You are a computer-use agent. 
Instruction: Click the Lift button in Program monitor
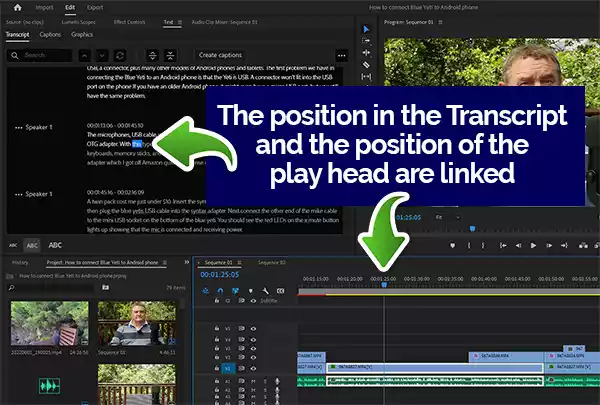[583, 246]
